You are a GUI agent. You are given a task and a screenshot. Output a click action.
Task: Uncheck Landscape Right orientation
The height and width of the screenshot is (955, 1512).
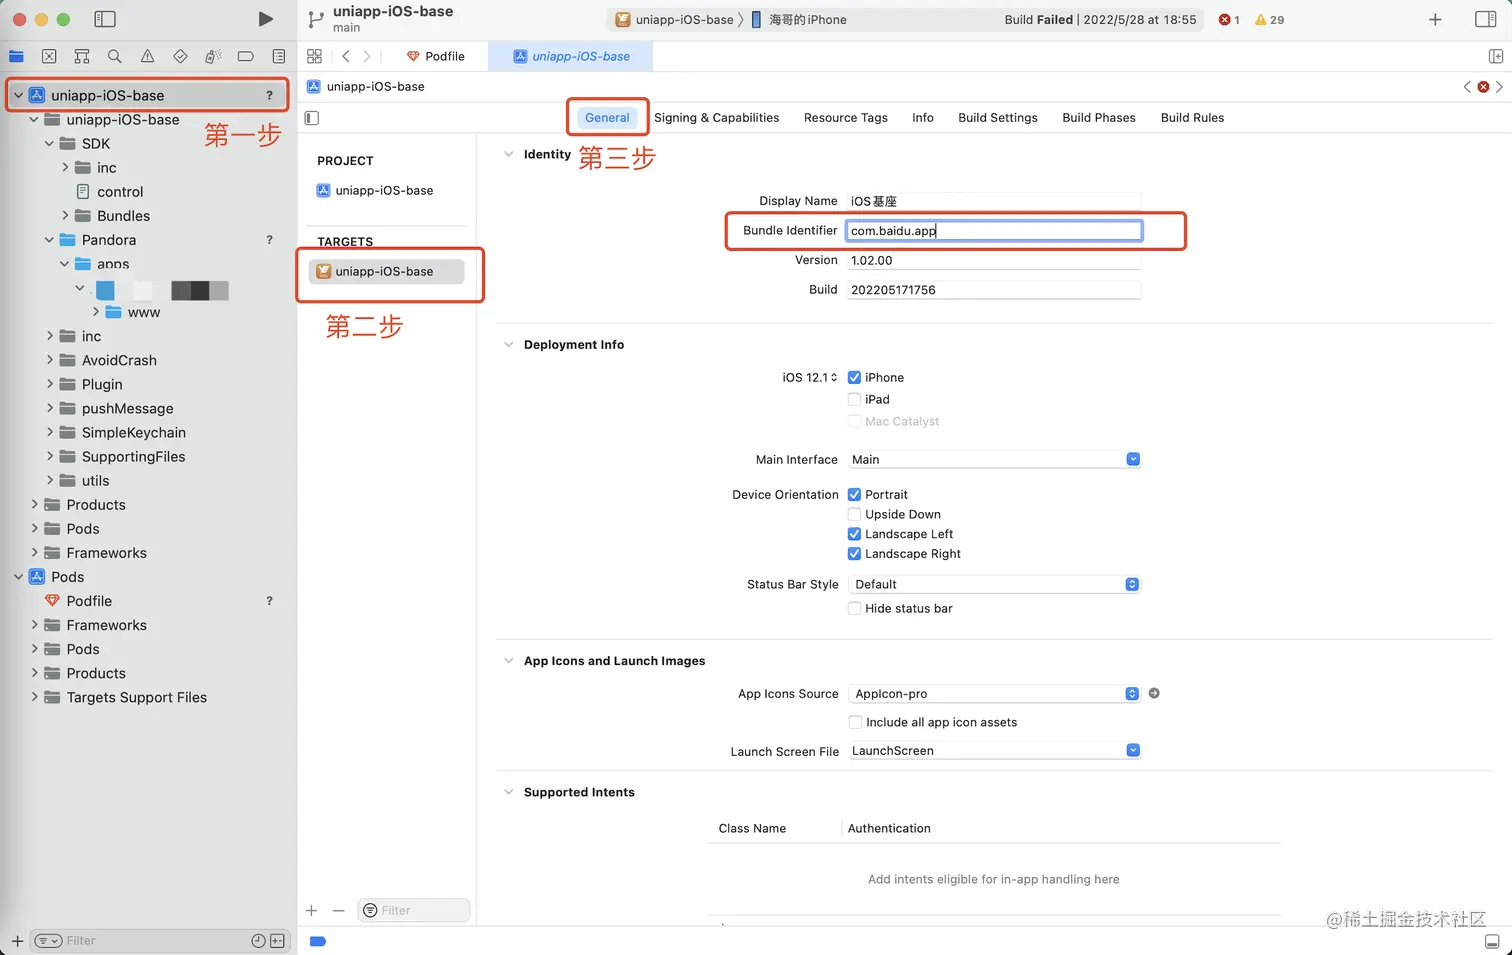click(x=854, y=553)
